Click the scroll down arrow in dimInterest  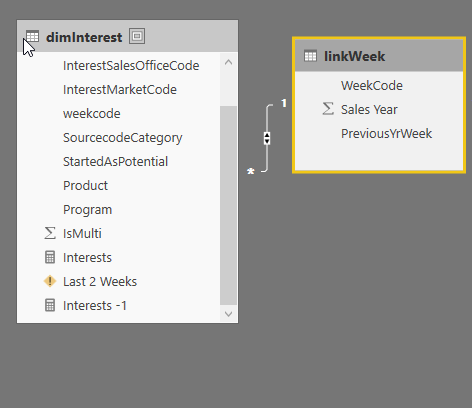tap(228, 314)
